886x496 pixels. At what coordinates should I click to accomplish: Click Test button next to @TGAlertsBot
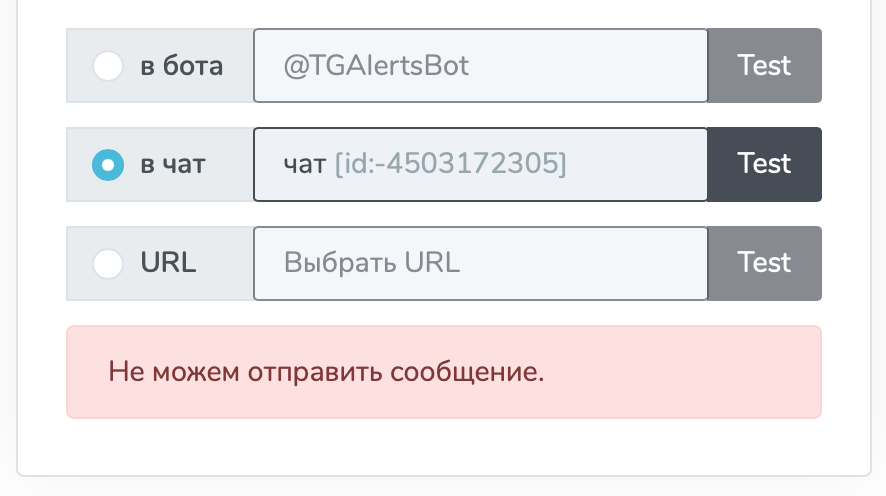(765, 66)
